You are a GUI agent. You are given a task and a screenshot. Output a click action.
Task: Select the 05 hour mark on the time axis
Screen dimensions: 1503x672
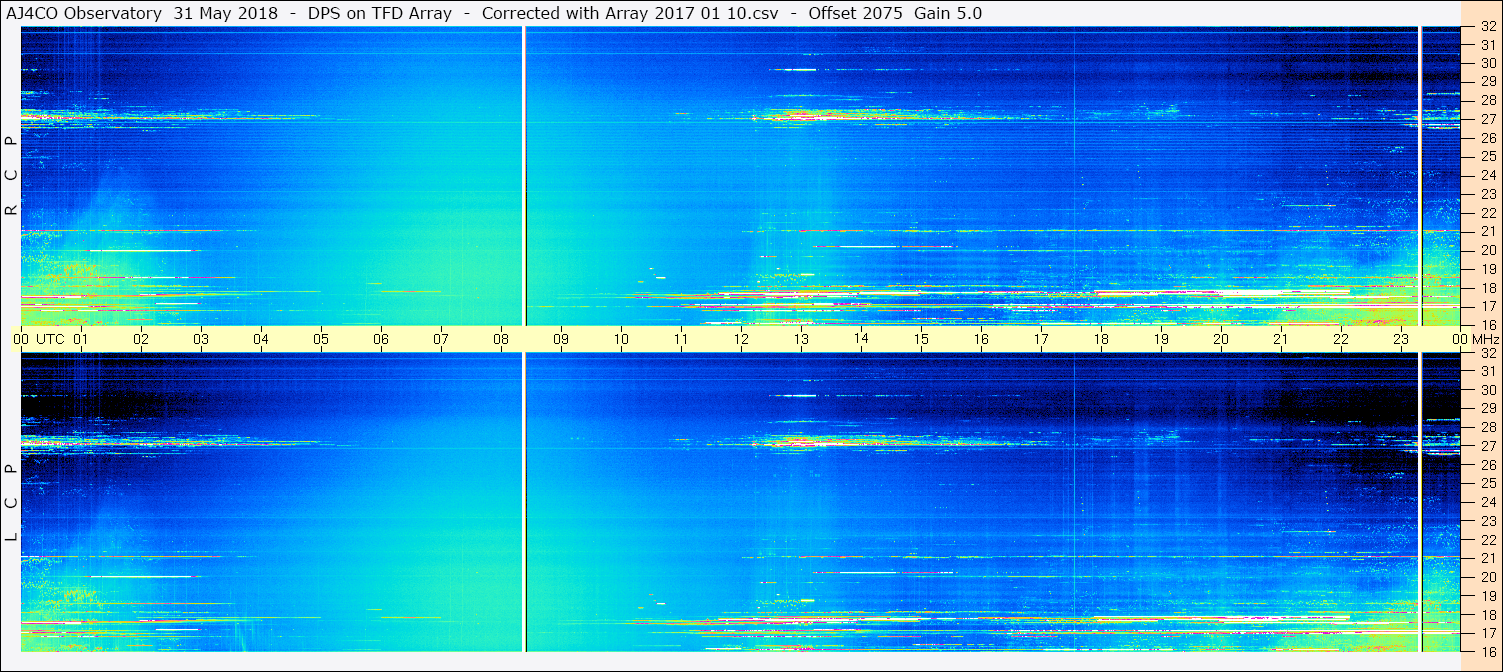click(x=321, y=339)
